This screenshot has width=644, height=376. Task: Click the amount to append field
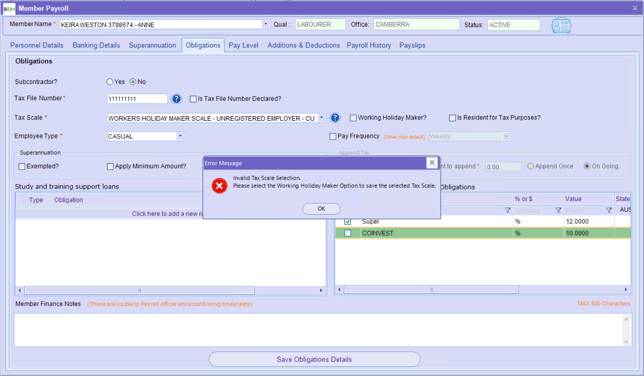[x=504, y=167]
